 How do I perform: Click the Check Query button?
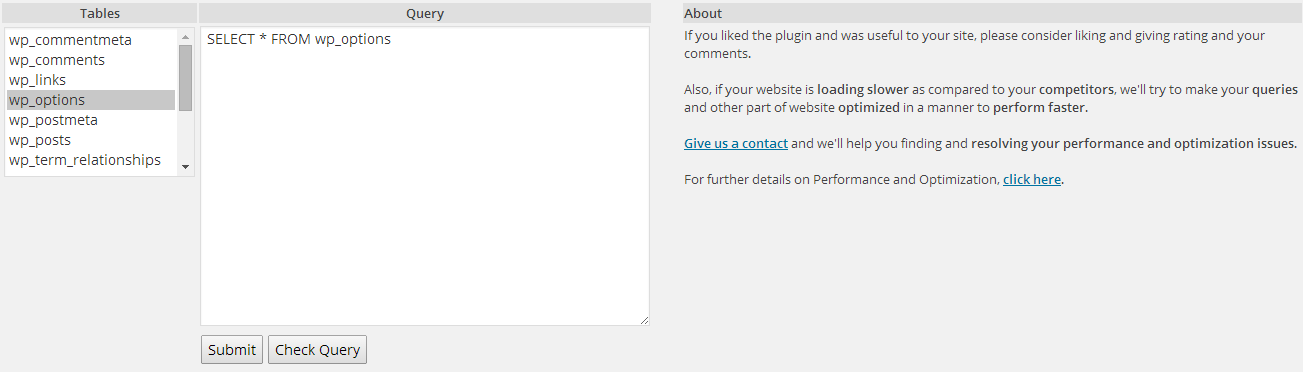click(x=317, y=350)
